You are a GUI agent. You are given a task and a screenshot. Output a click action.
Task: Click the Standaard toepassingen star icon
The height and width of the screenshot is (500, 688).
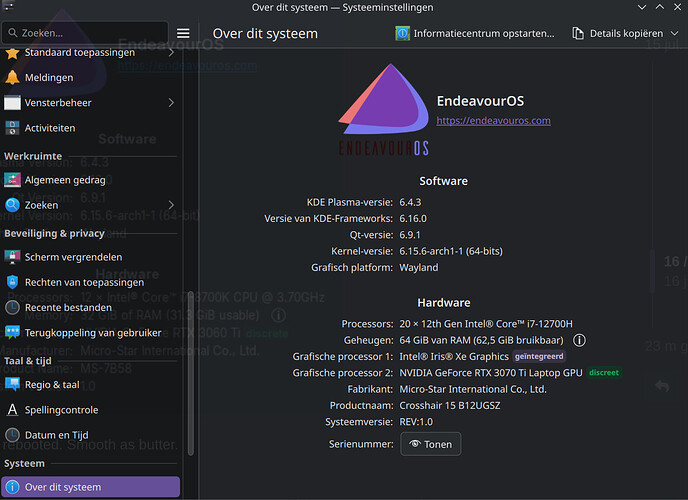[x=12, y=53]
